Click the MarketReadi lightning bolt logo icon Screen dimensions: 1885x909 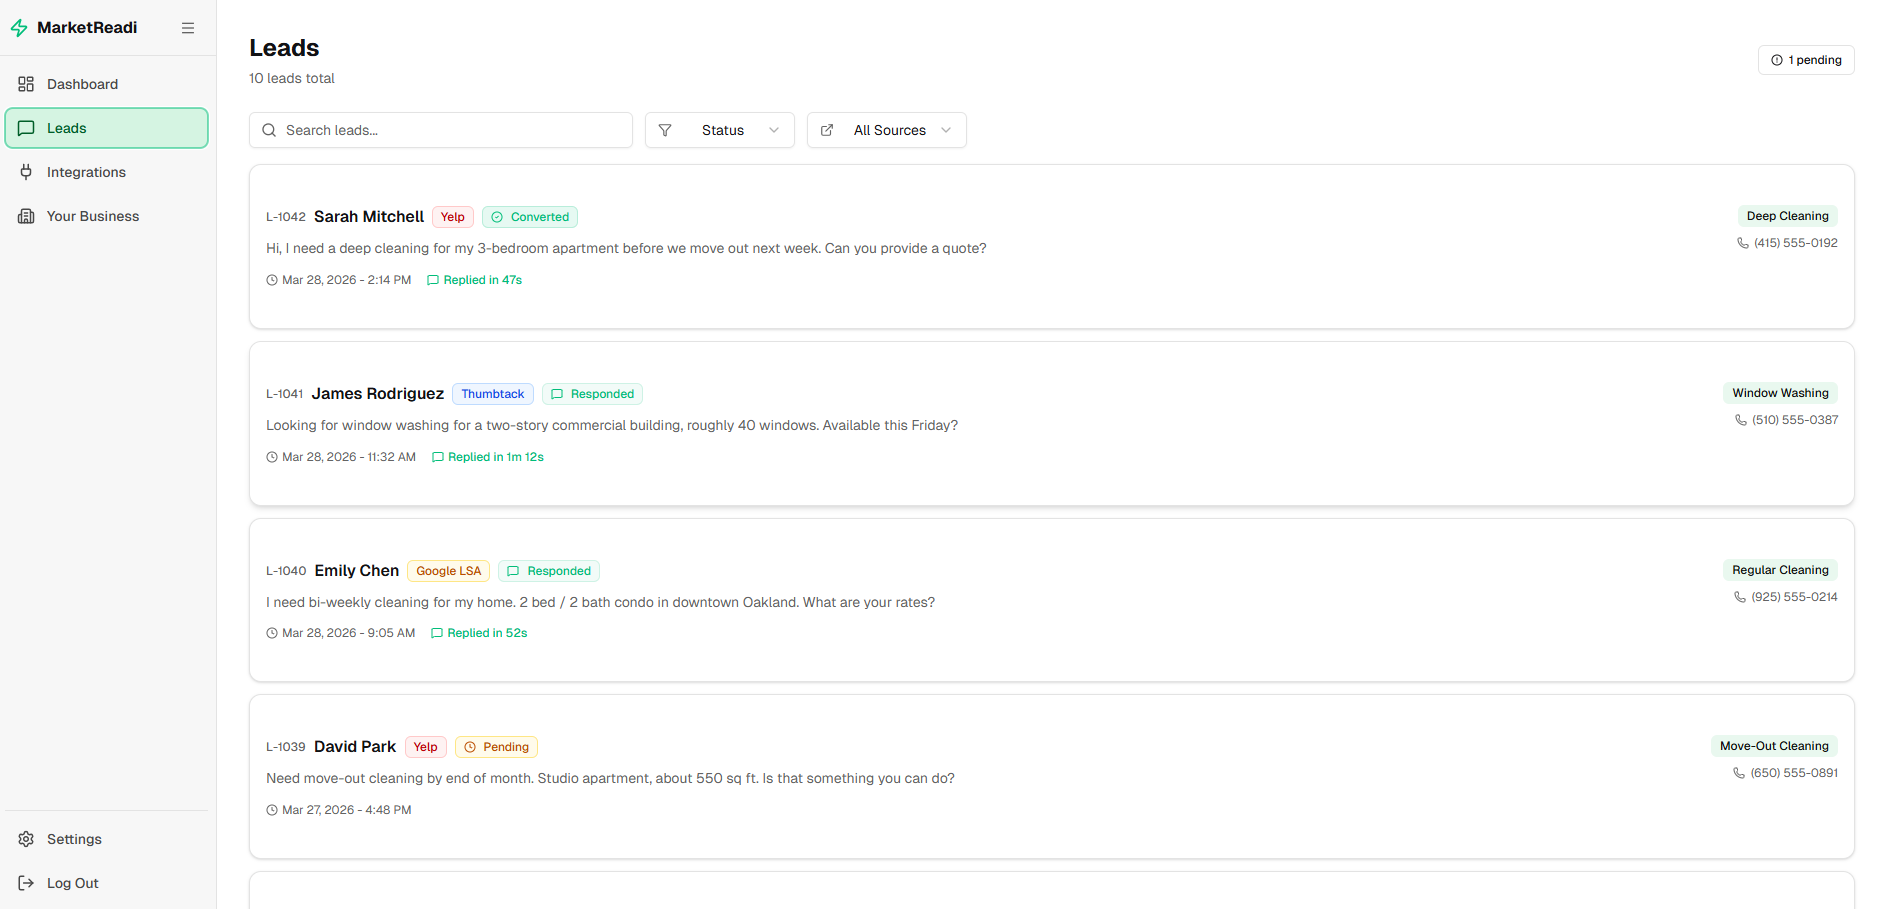19,27
